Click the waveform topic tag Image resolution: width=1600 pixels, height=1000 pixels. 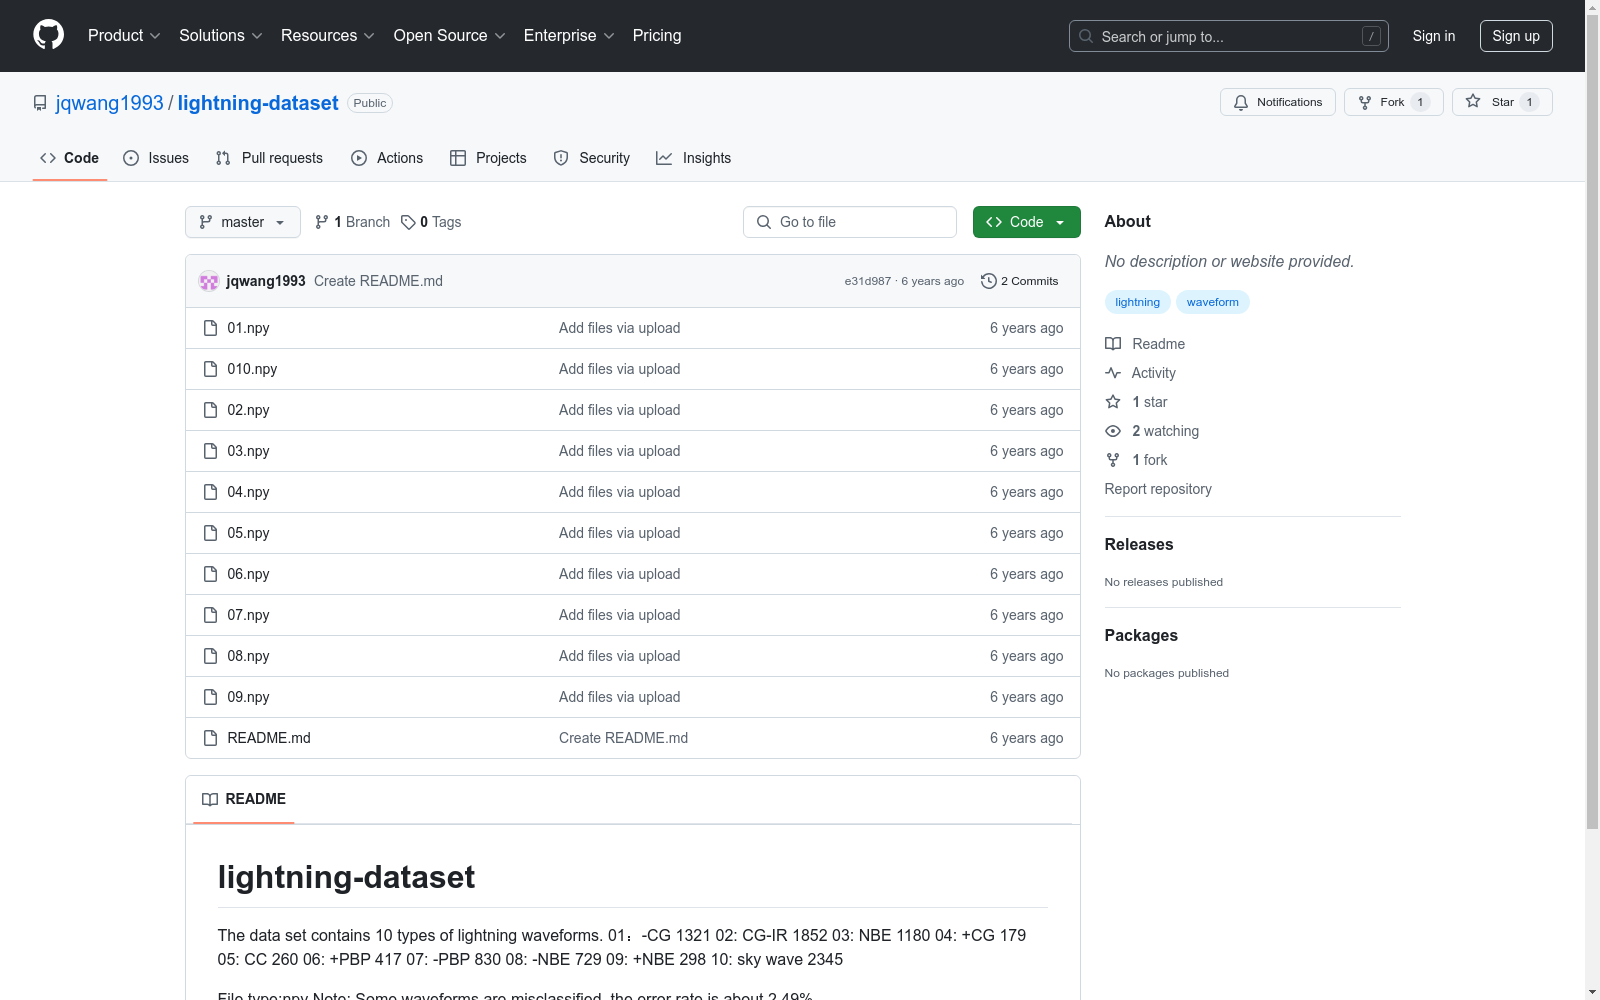pyautogui.click(x=1212, y=302)
